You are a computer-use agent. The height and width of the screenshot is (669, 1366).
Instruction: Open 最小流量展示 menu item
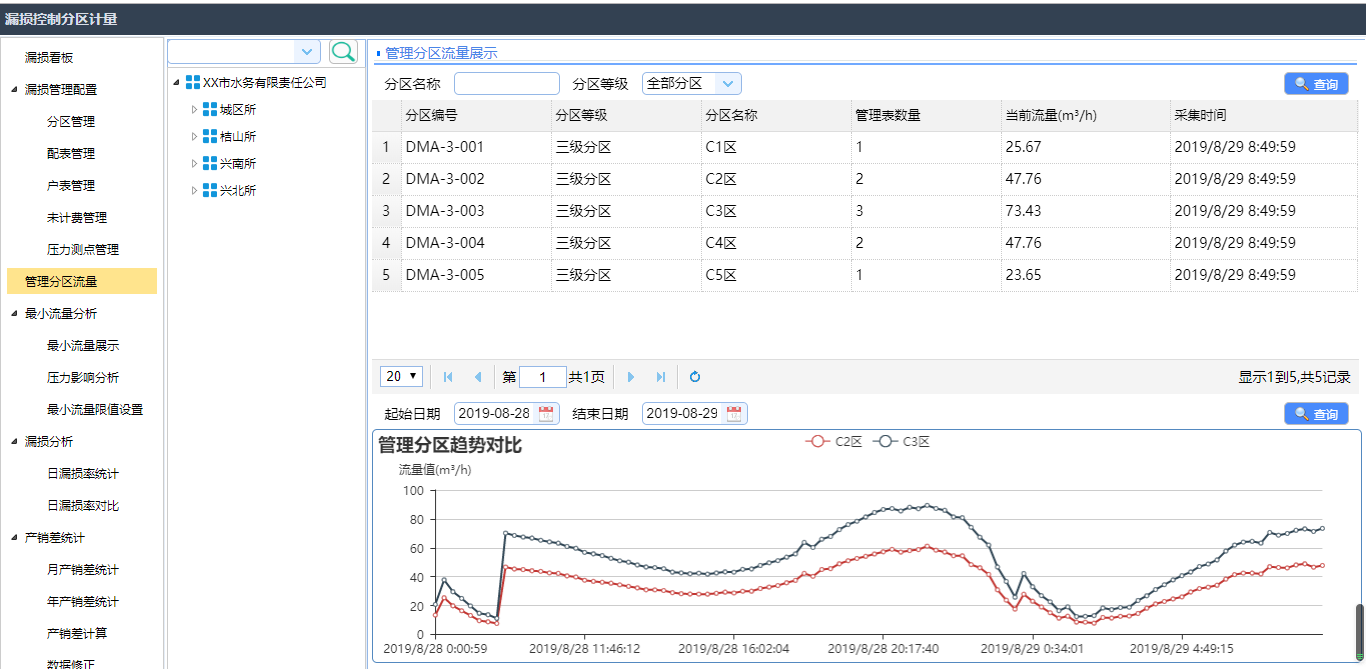point(83,346)
